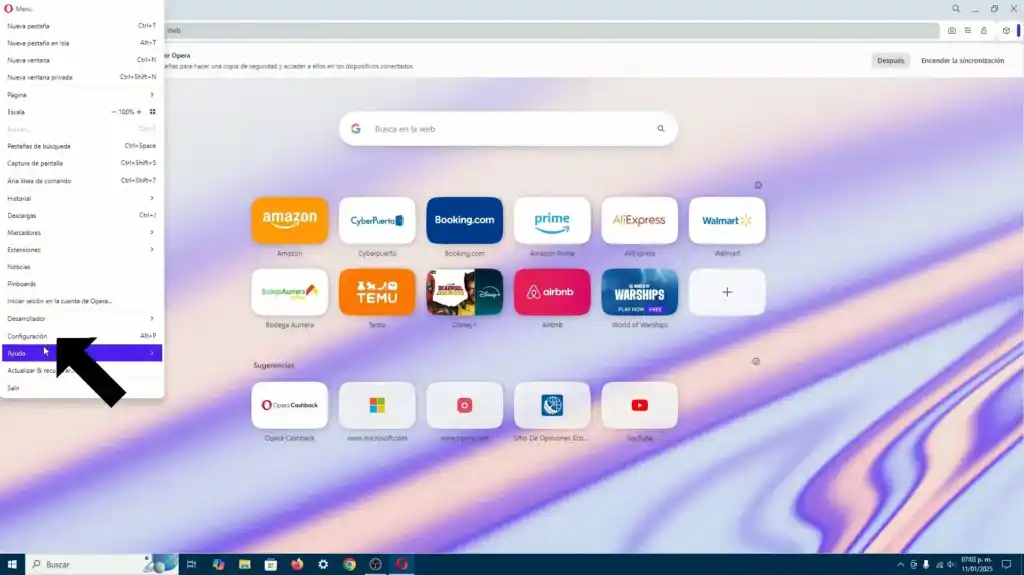The height and width of the screenshot is (575, 1024).
Task: Expand the Desarrollador submenu
Action: [82, 318]
